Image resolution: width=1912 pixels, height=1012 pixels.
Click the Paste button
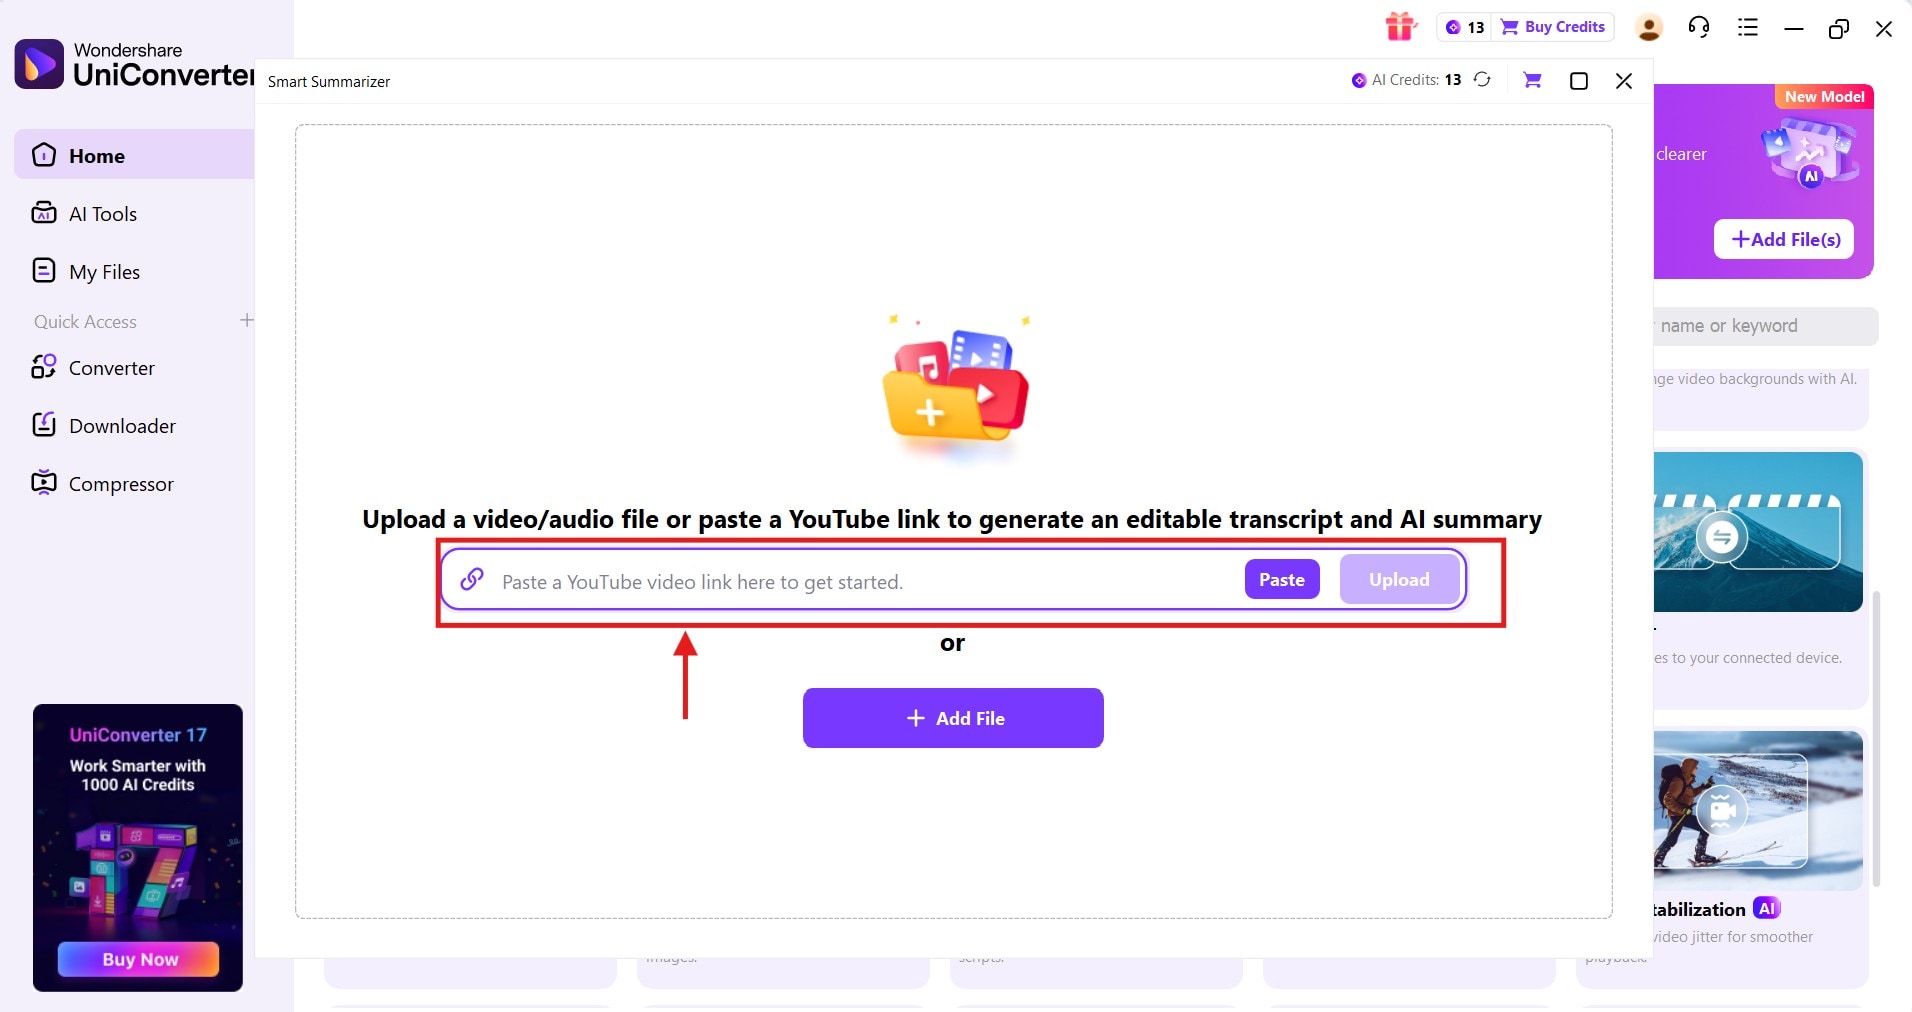pos(1281,579)
